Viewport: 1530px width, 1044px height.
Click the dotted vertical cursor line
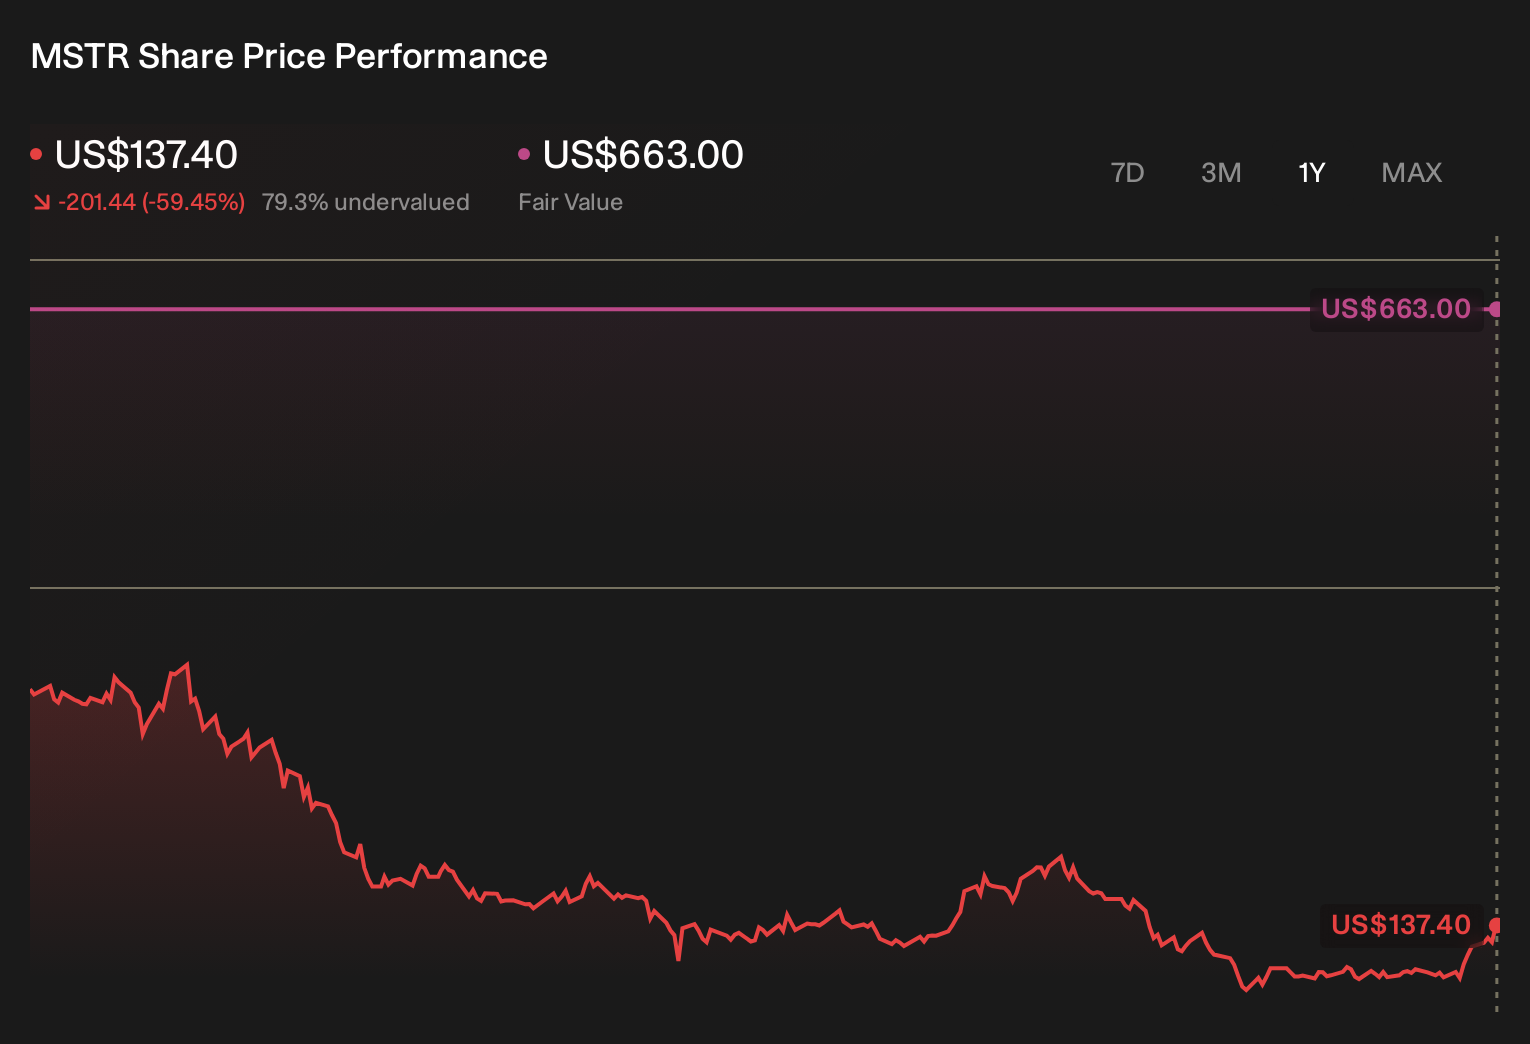point(1497,620)
